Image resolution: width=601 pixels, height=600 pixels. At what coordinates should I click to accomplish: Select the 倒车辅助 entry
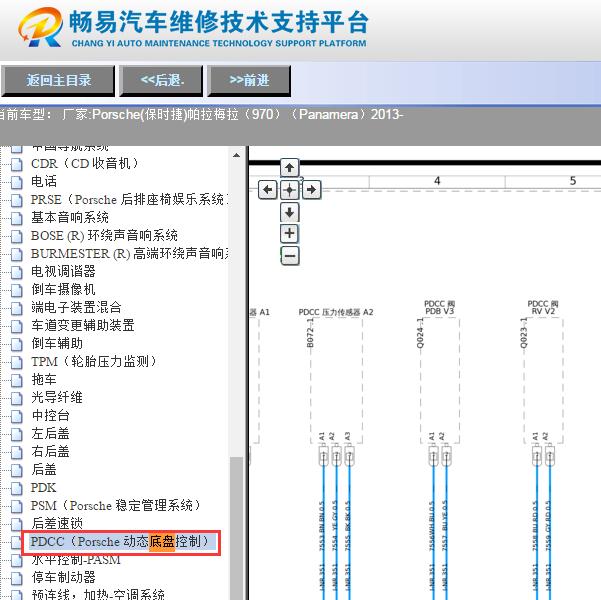click(x=57, y=344)
